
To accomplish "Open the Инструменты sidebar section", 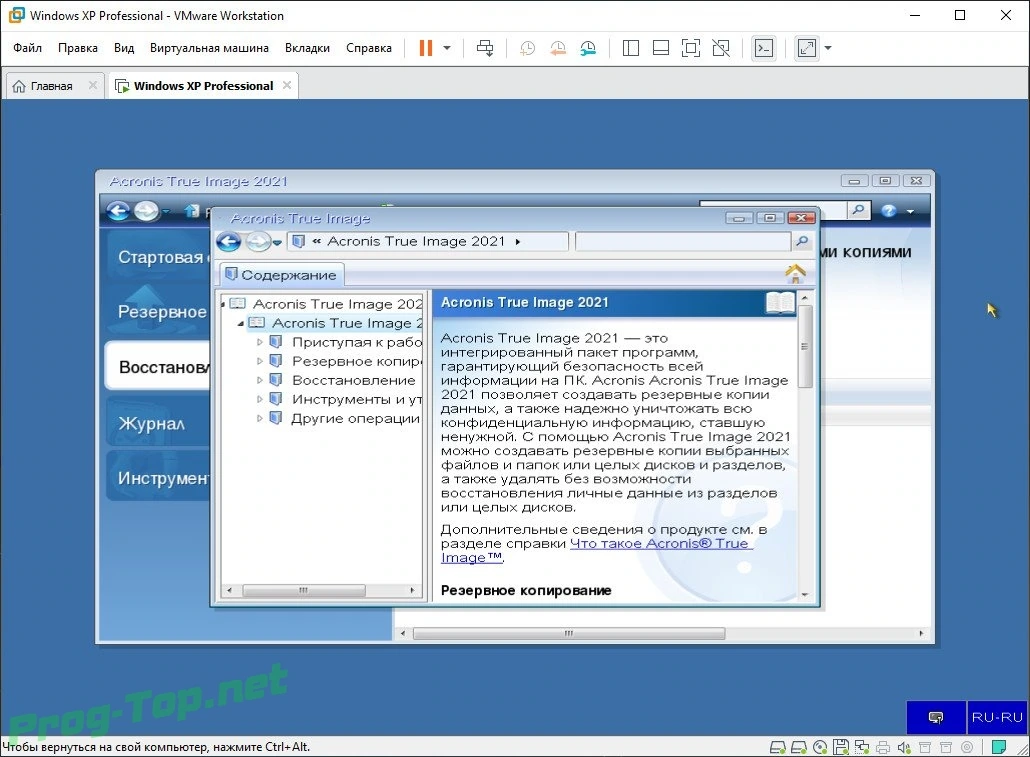I will [x=158, y=478].
